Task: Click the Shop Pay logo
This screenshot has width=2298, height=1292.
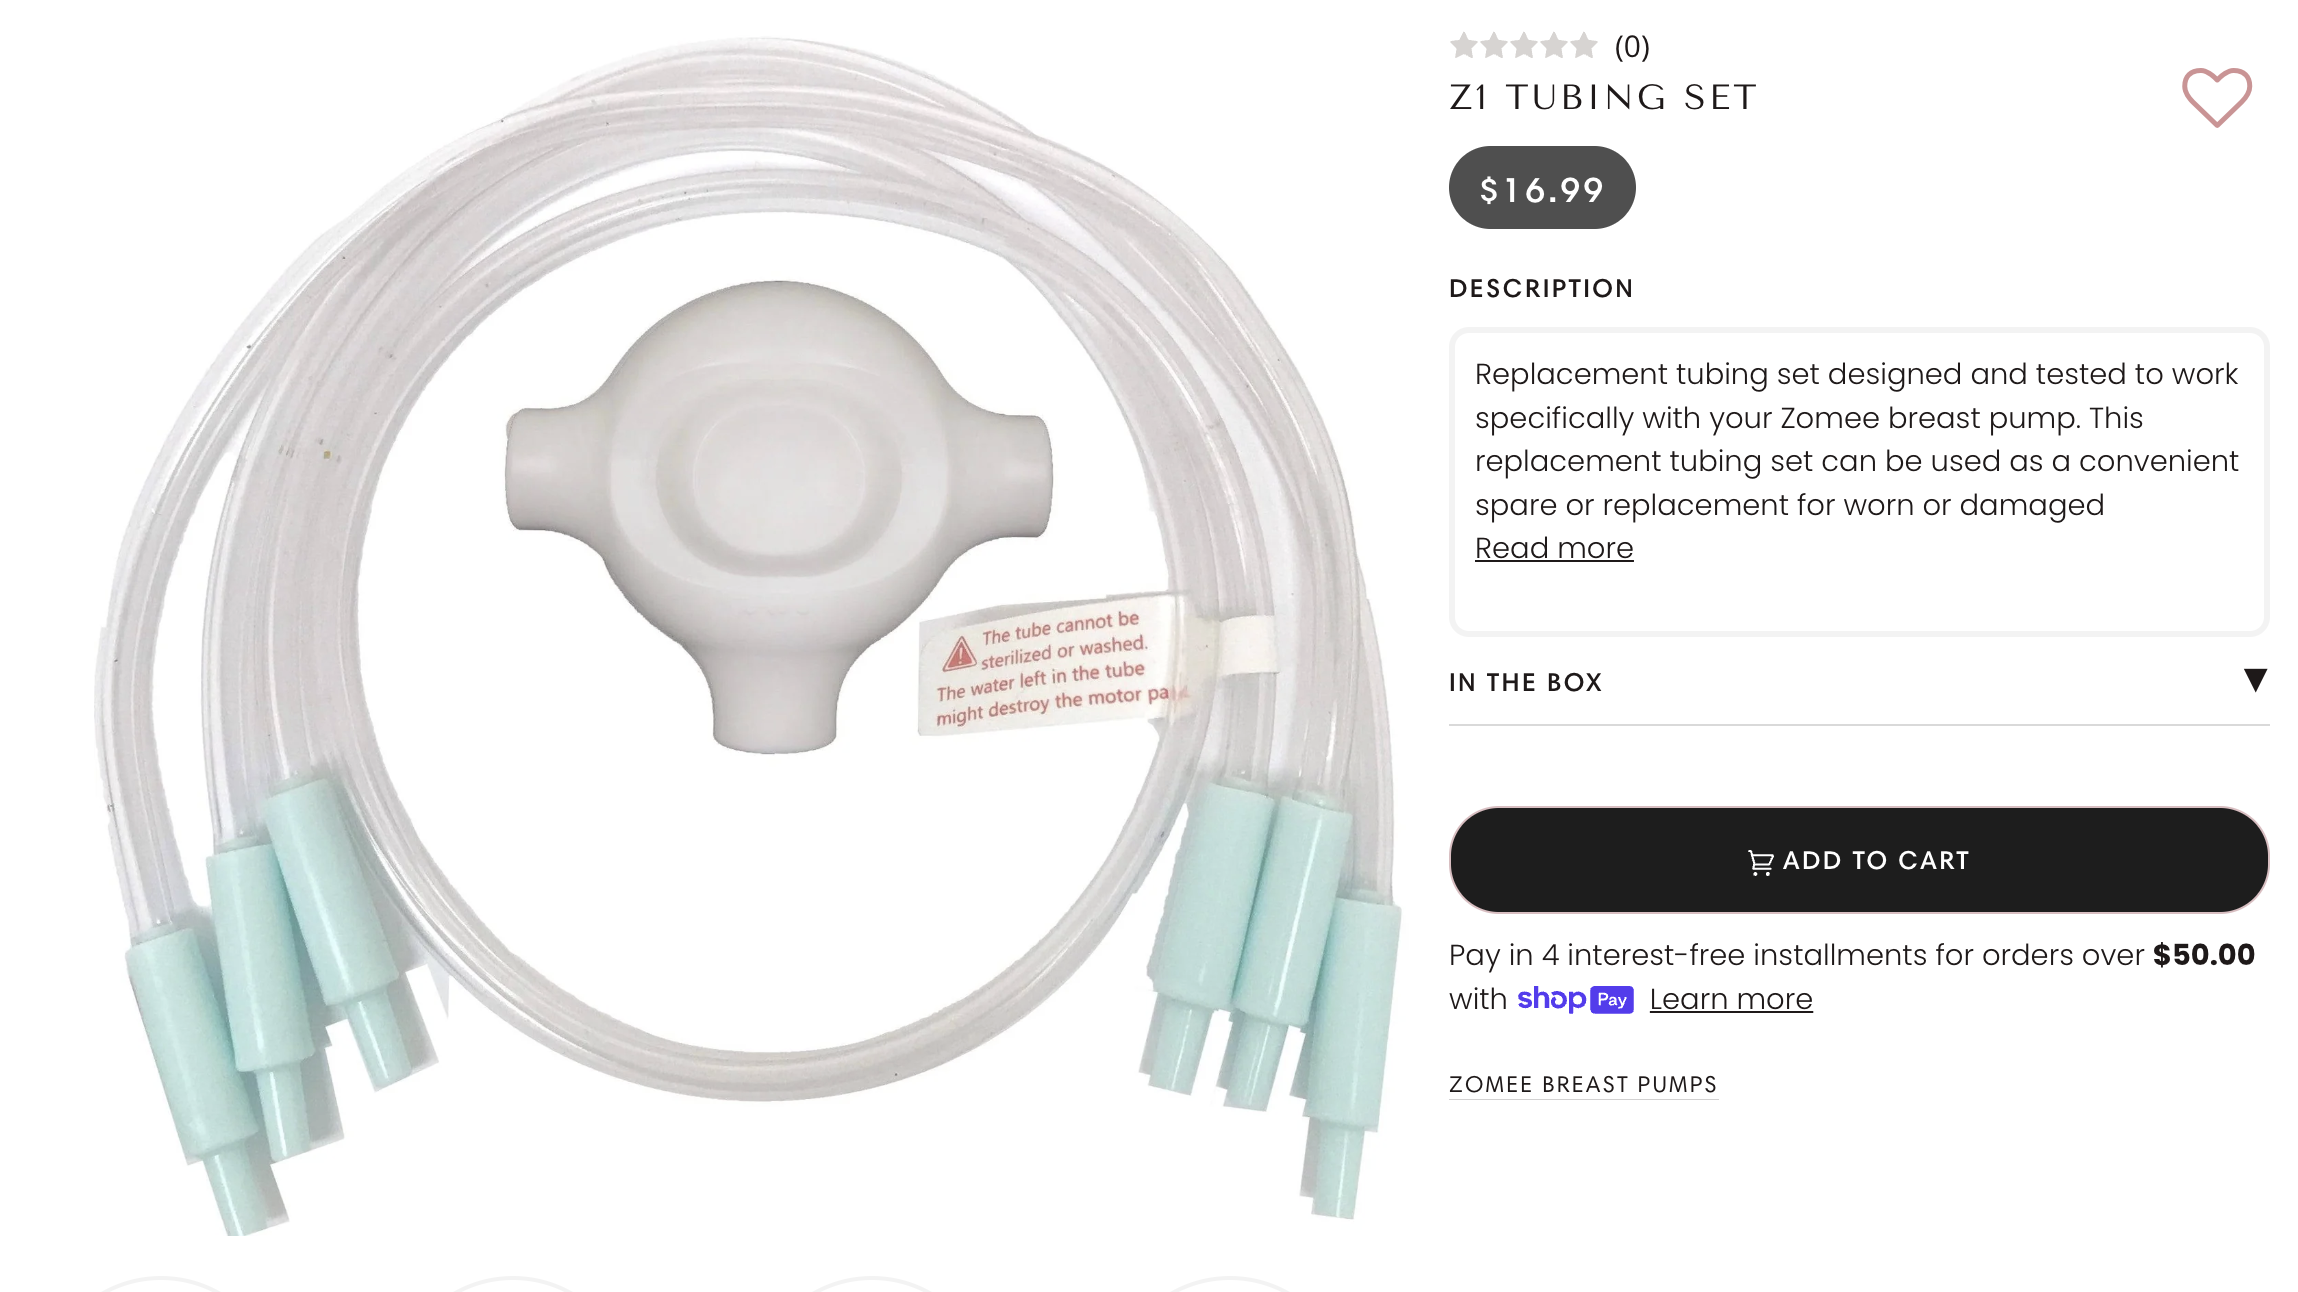Action: click(1575, 999)
